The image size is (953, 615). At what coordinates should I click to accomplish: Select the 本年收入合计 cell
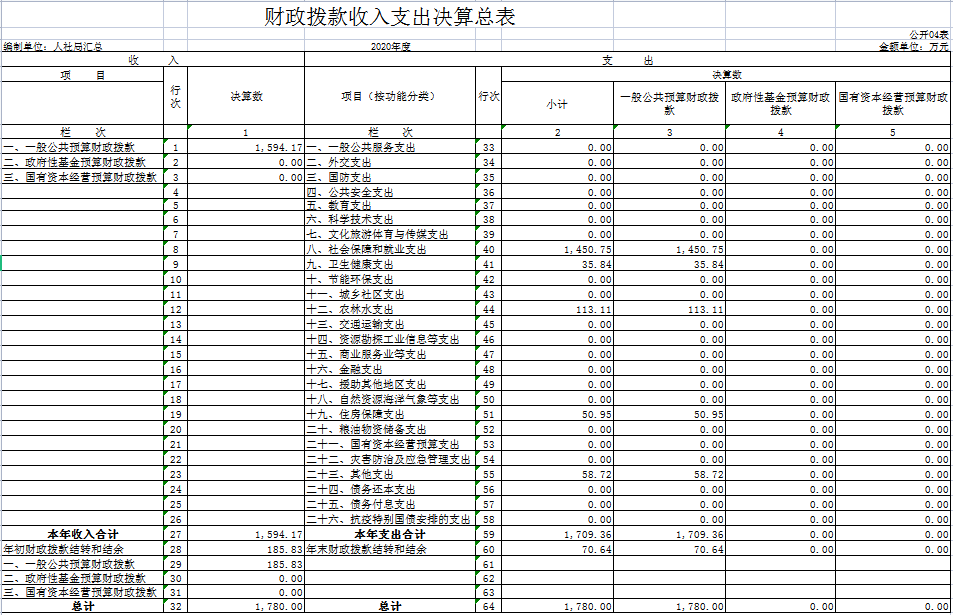(x=83, y=534)
